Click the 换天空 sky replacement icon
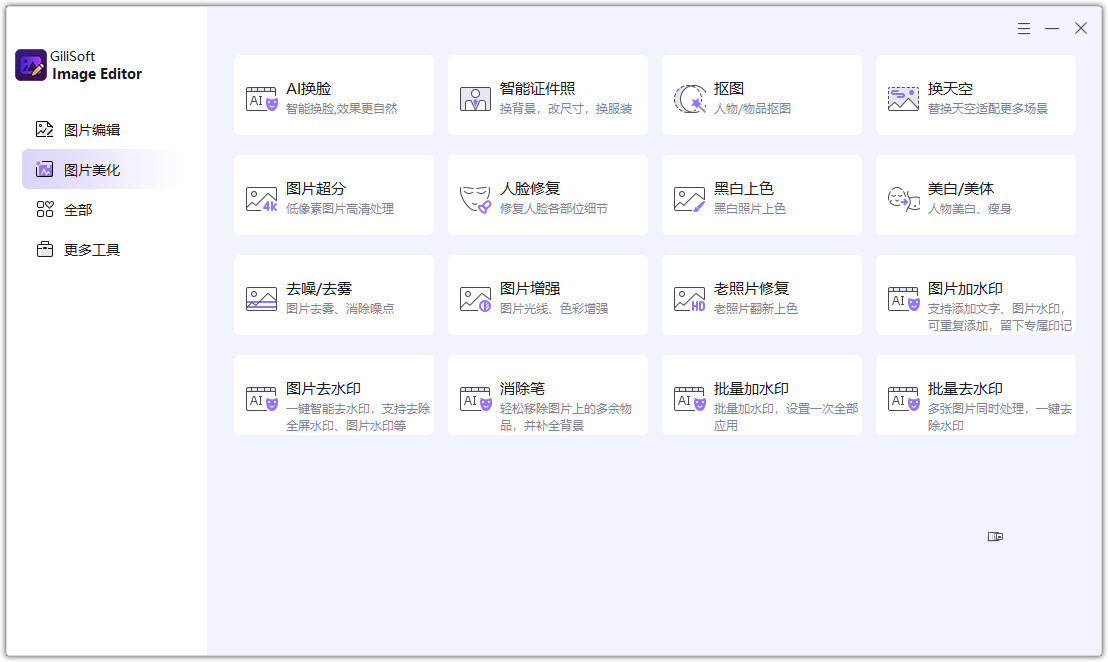Viewport: 1108px width, 662px height. [x=903, y=98]
